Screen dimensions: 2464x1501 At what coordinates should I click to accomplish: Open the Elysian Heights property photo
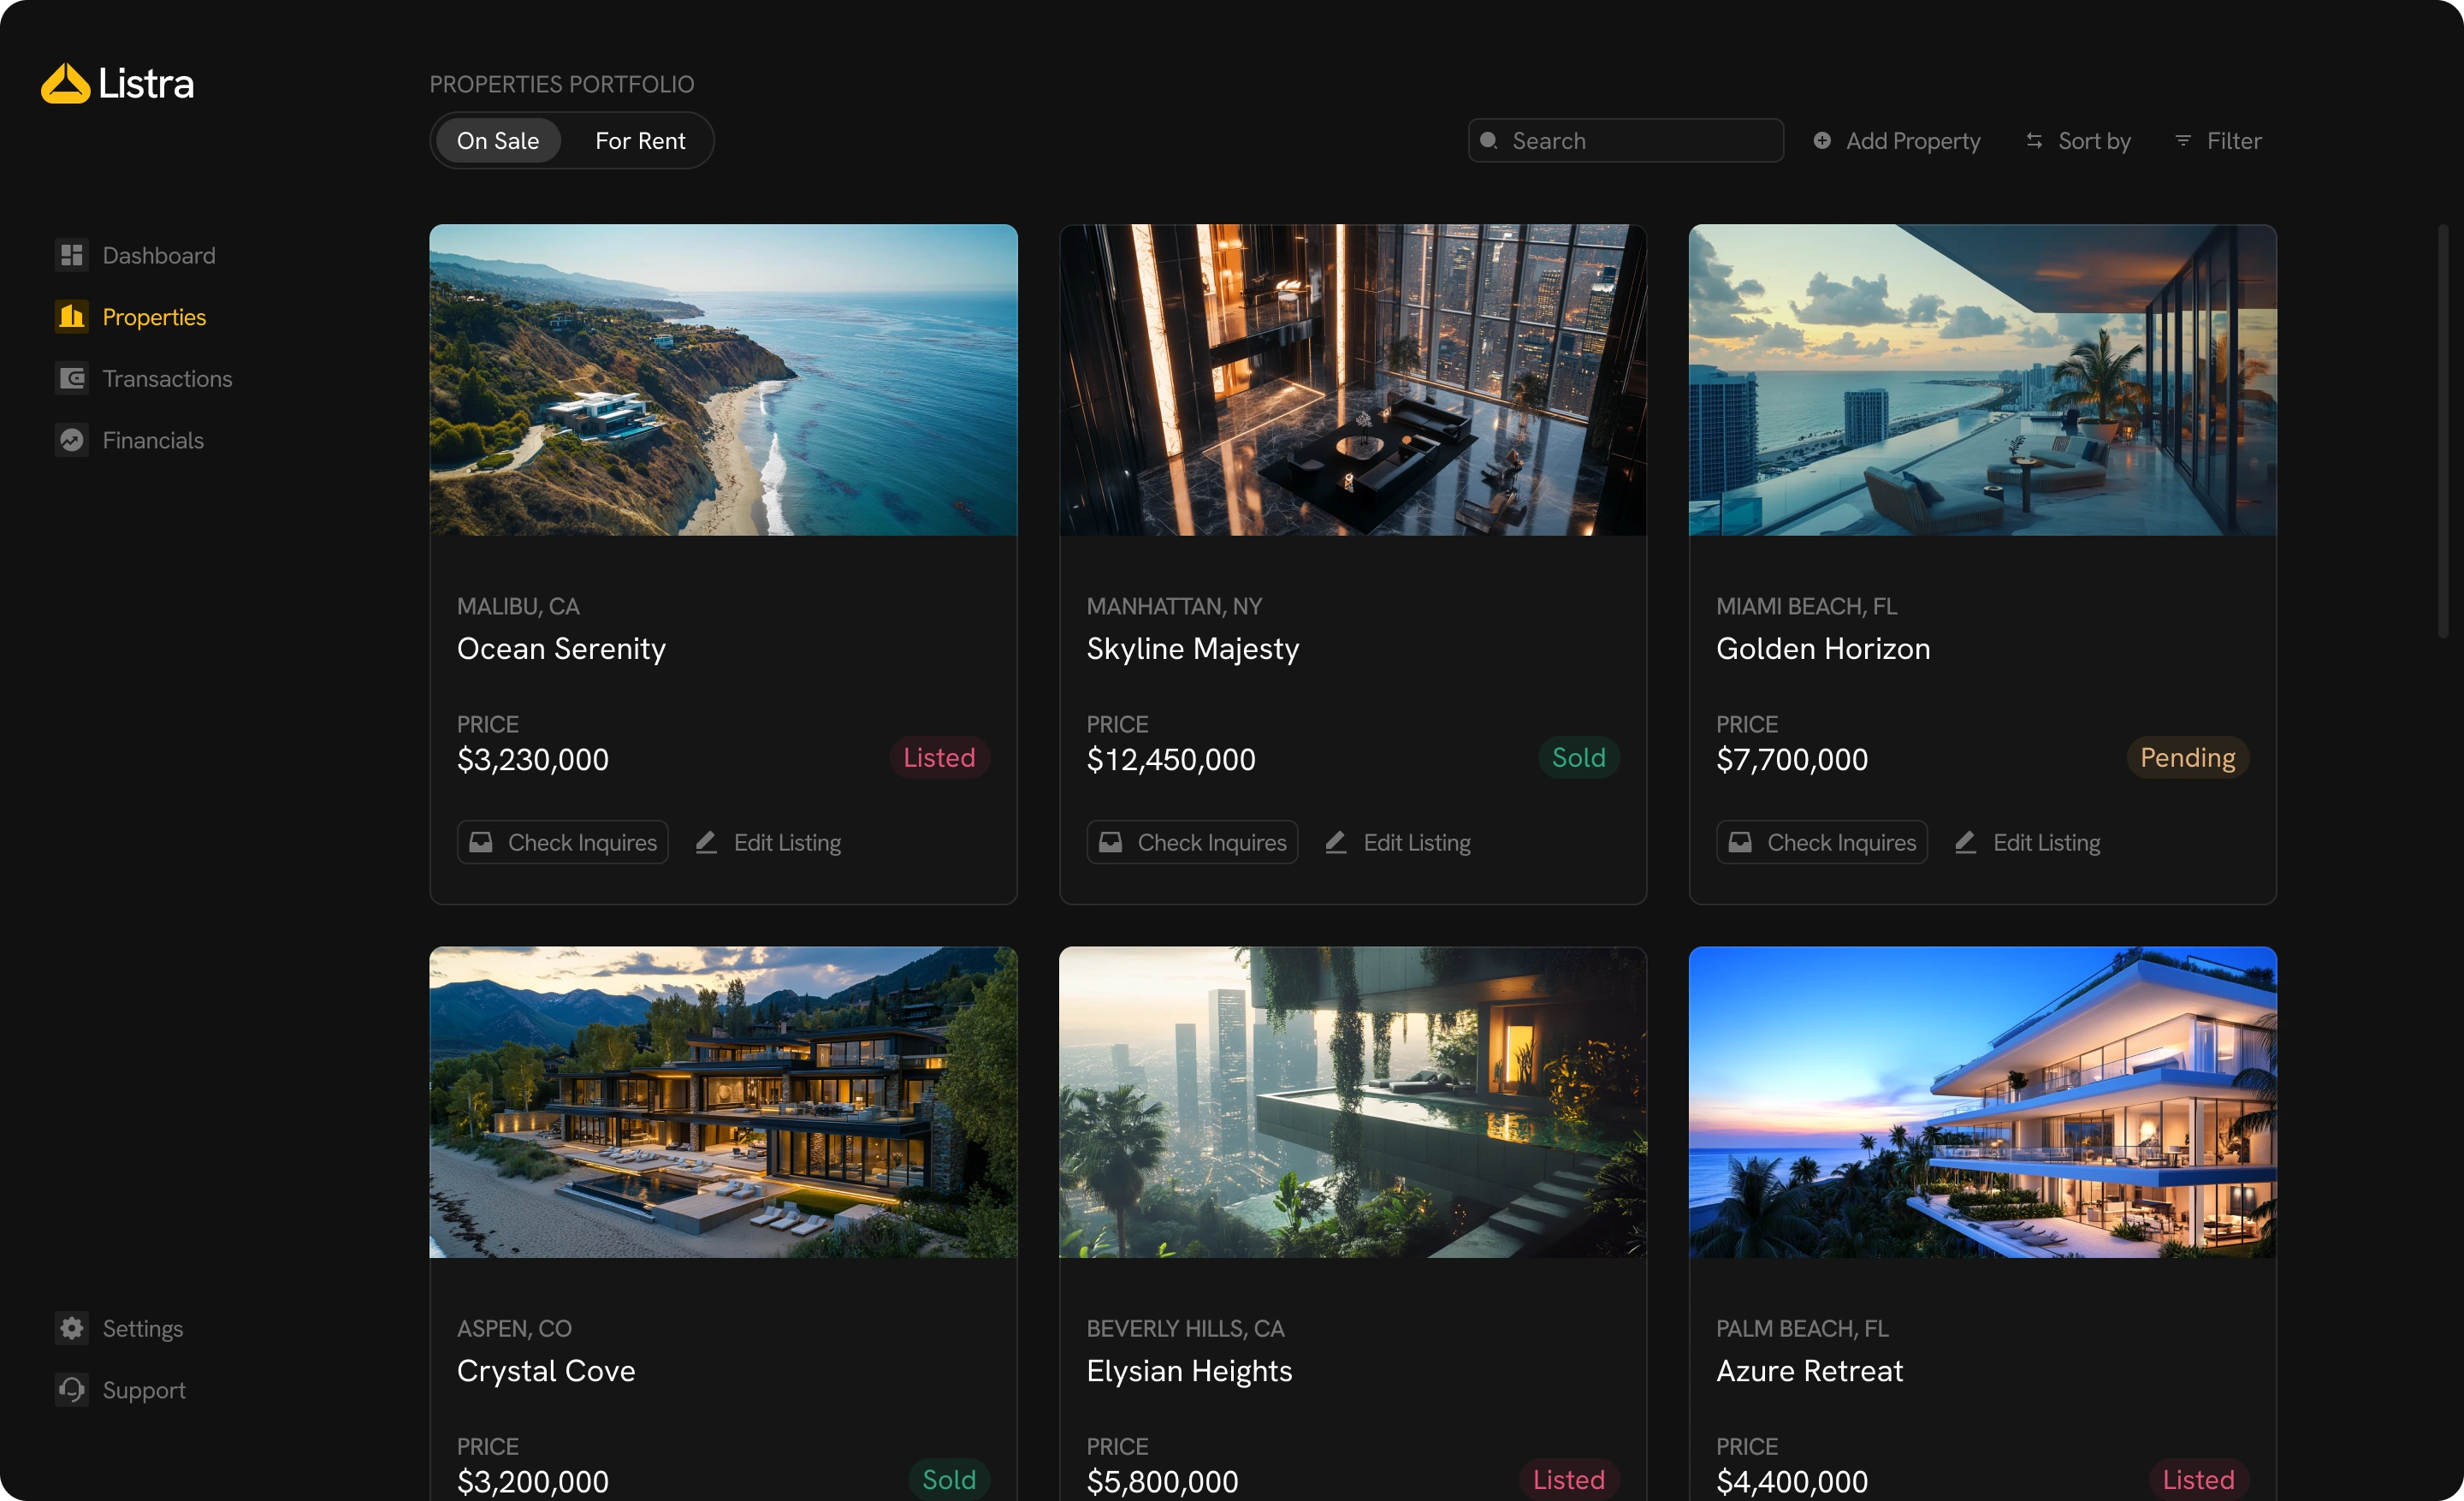tap(1353, 1102)
